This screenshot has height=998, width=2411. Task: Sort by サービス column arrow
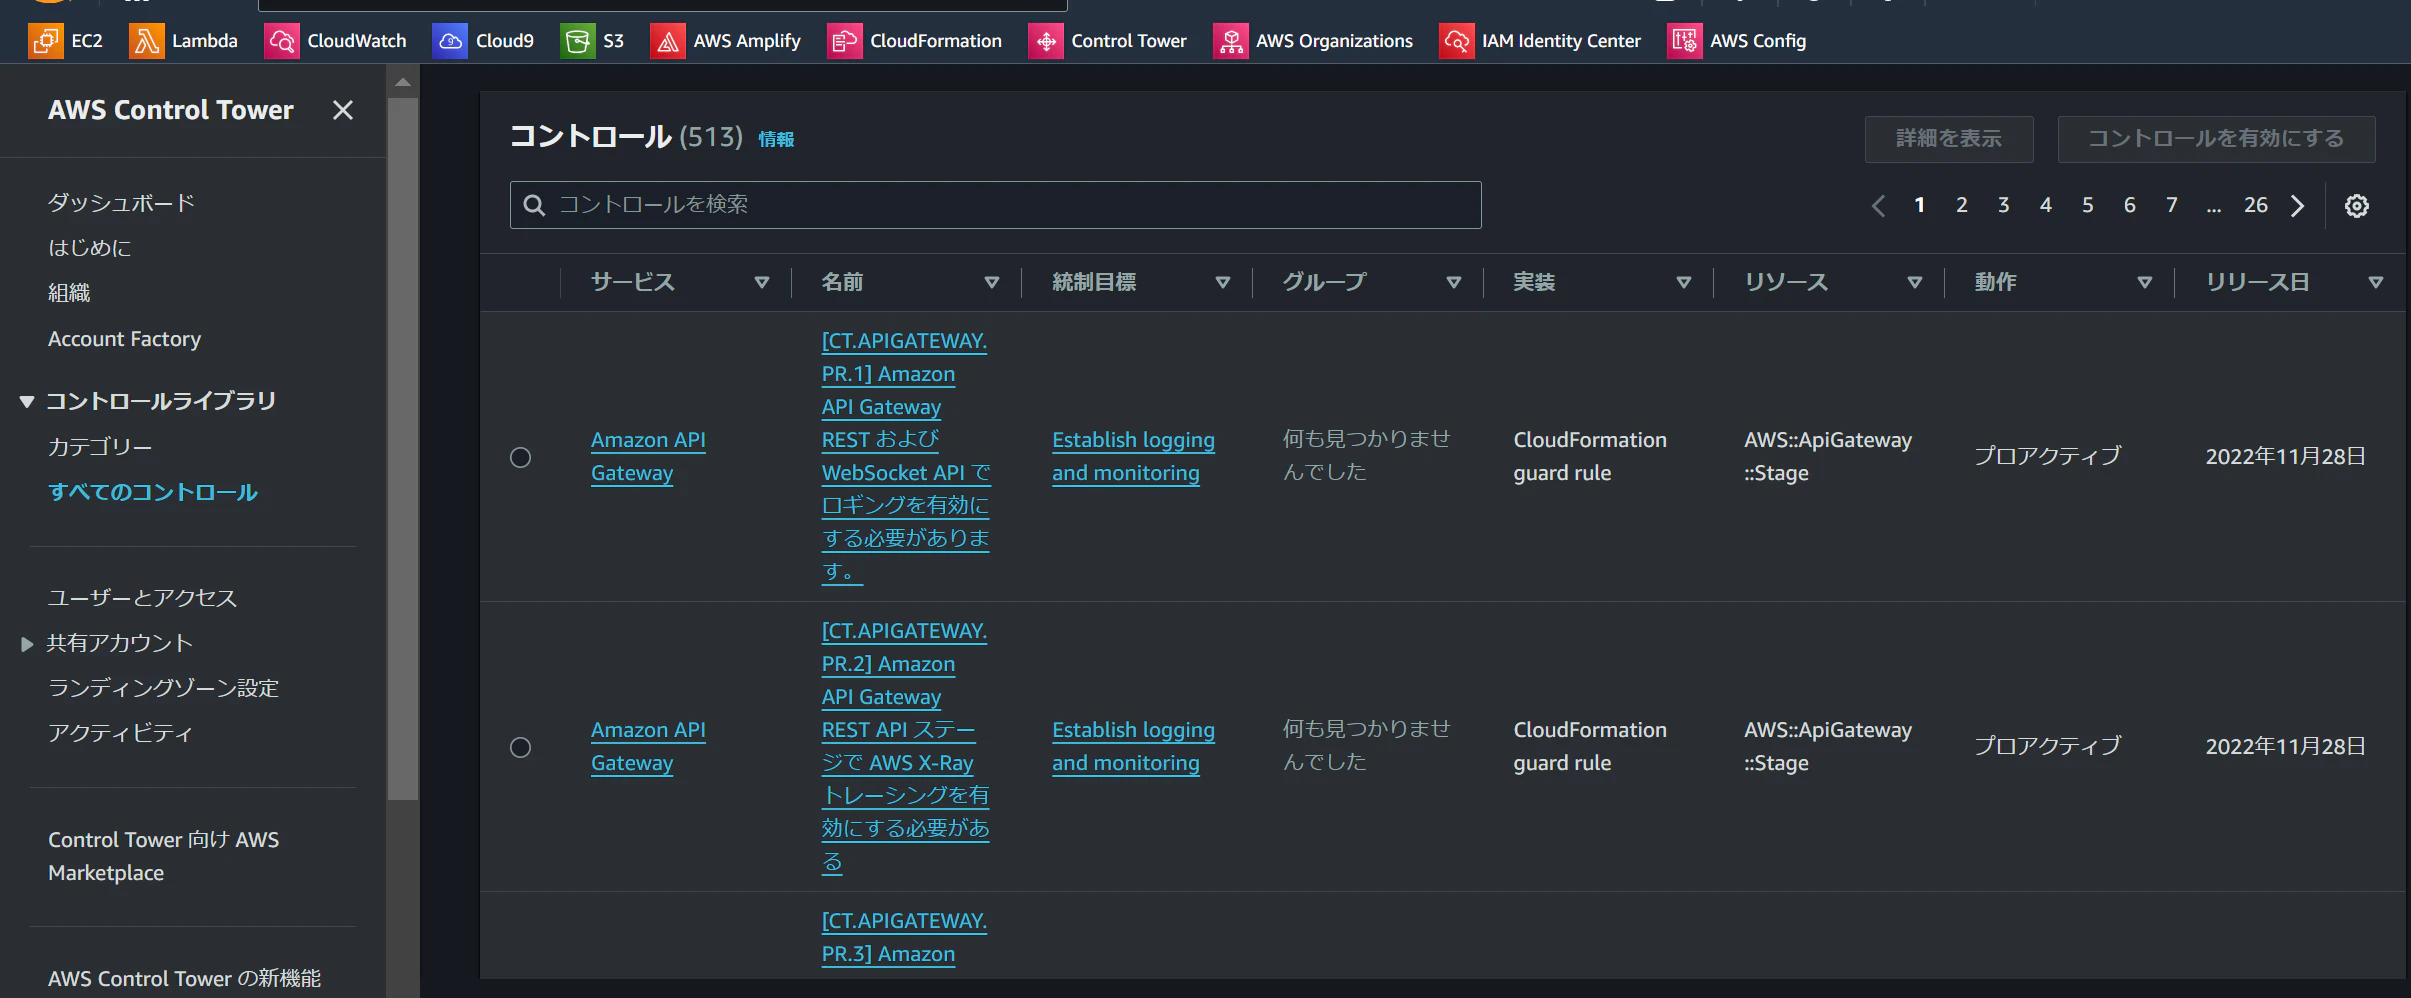pos(762,283)
